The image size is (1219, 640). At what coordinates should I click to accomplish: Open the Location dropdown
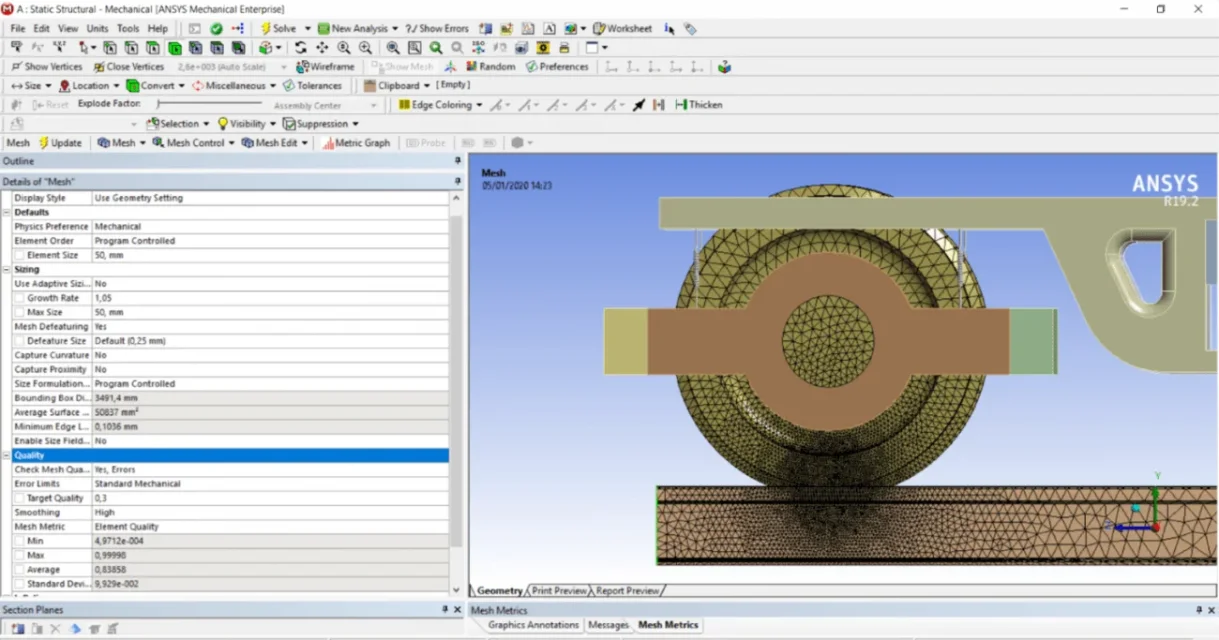tap(88, 86)
